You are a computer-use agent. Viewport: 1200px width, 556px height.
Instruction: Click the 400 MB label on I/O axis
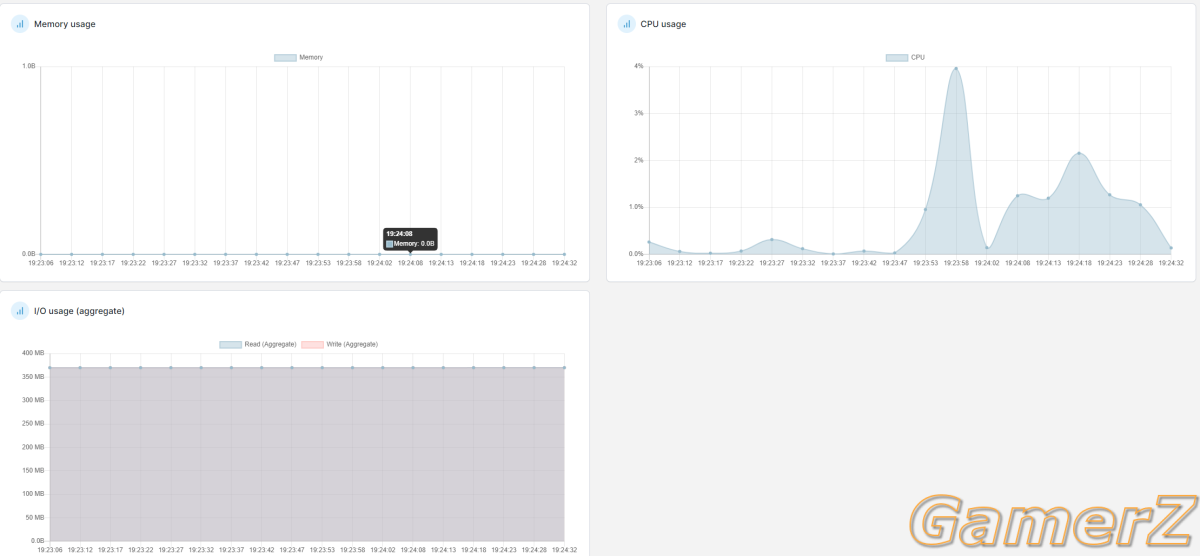[x=33, y=353]
